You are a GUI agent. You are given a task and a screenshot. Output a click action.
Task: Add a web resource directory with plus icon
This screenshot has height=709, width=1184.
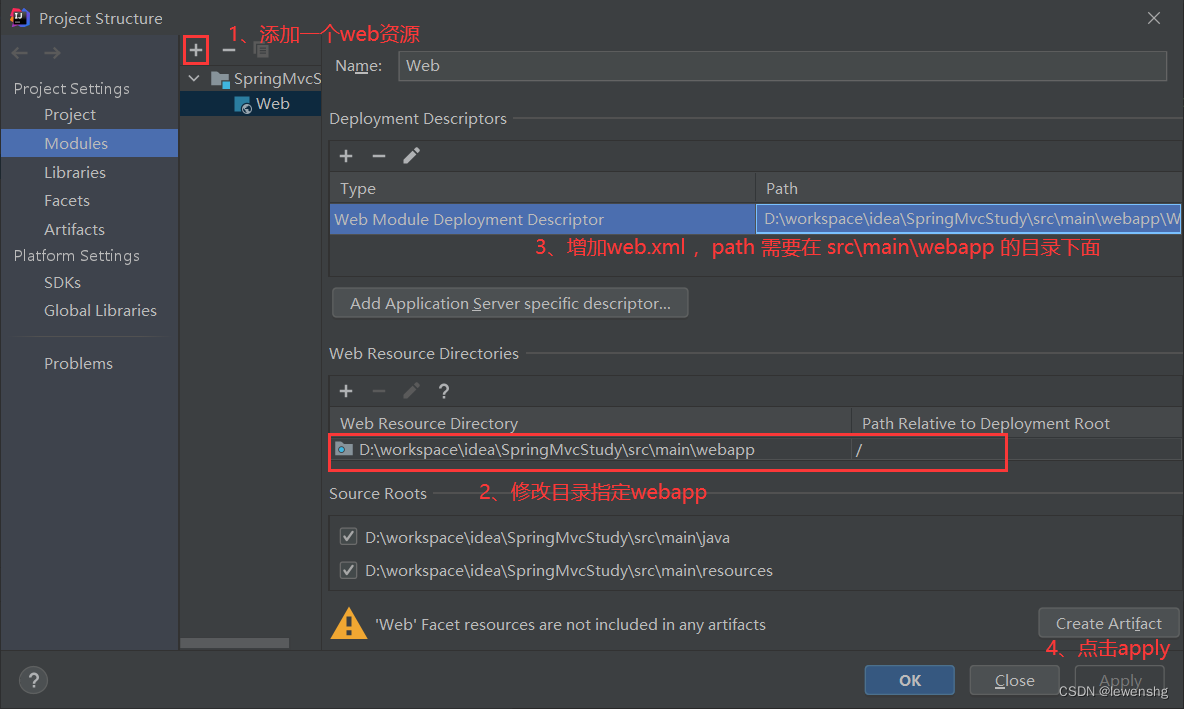click(346, 391)
